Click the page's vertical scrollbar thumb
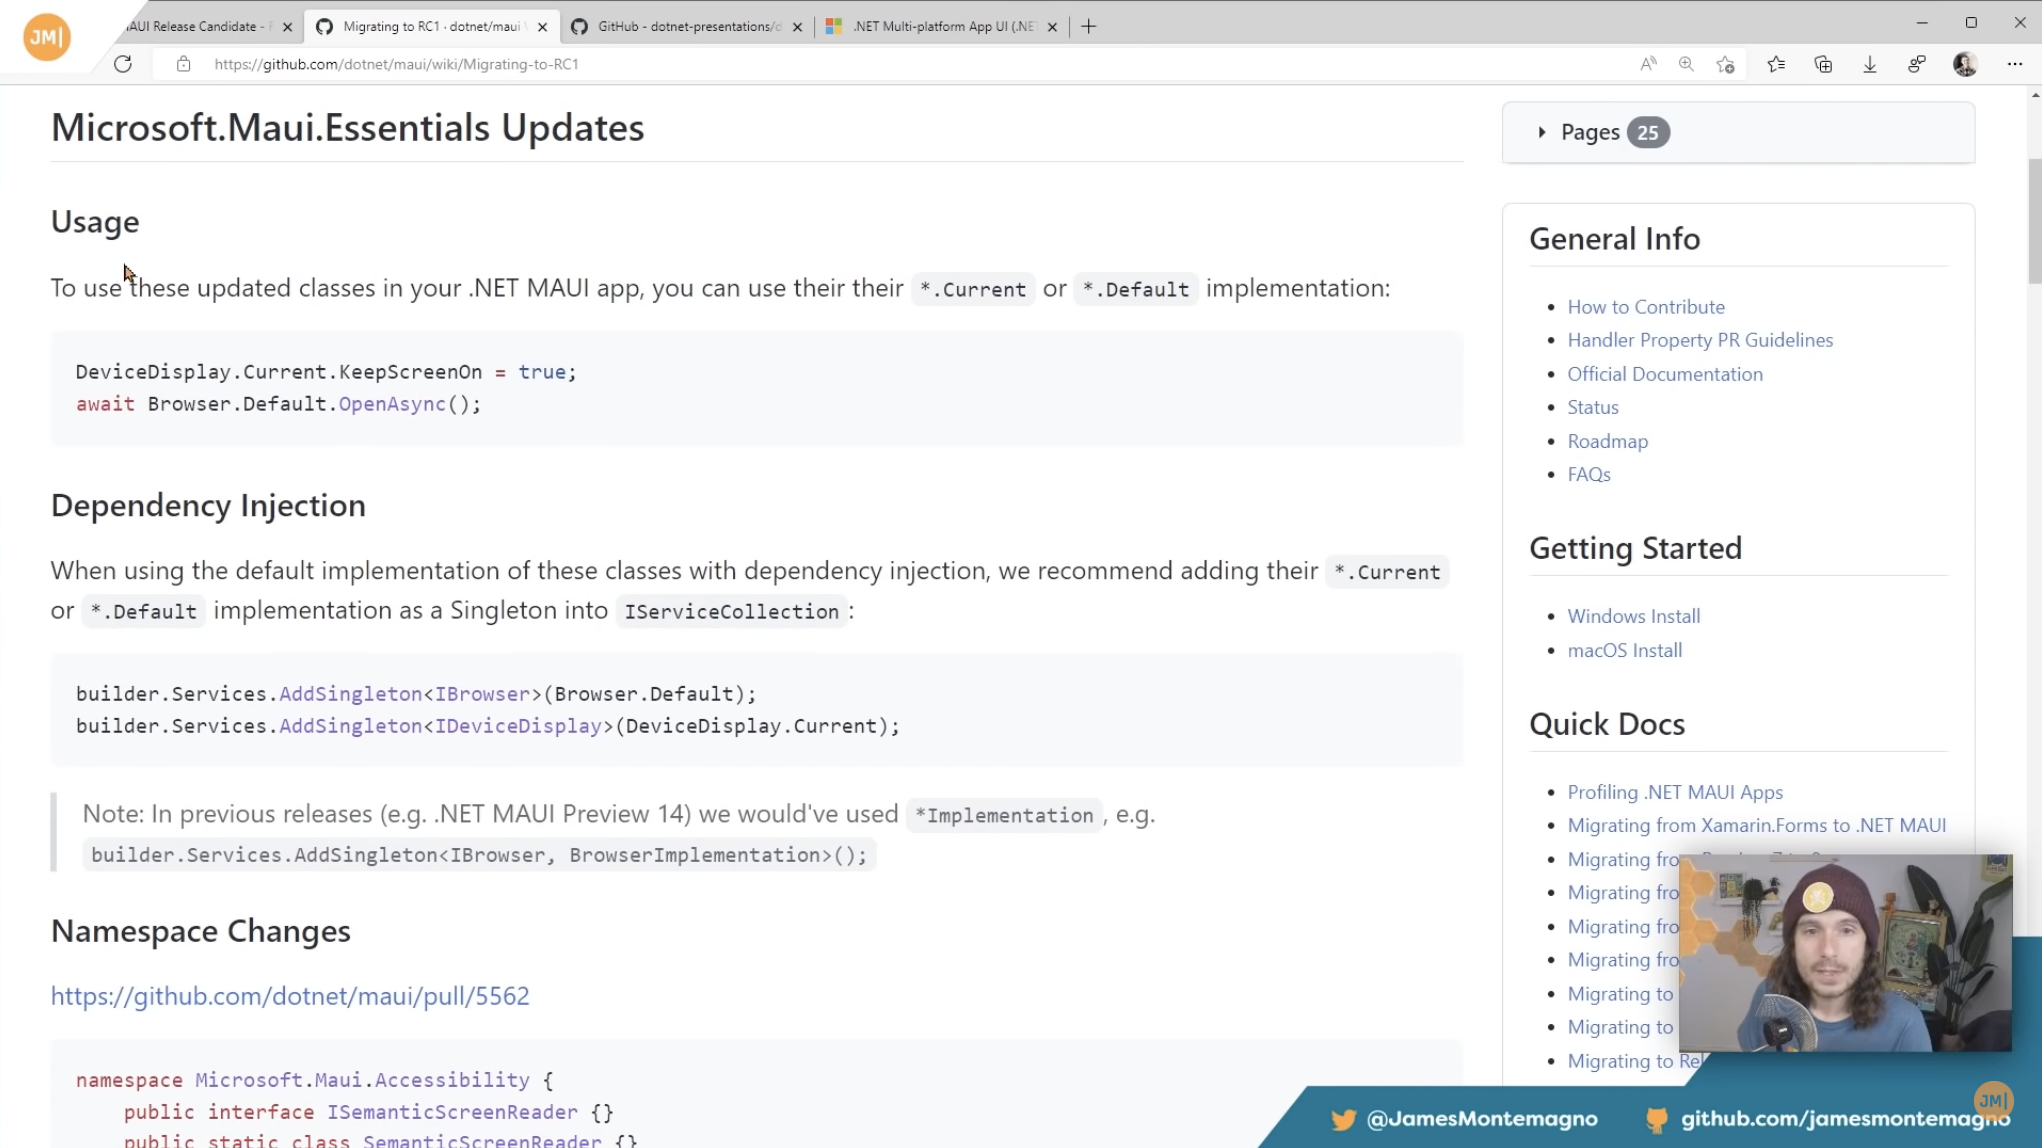 click(2034, 220)
